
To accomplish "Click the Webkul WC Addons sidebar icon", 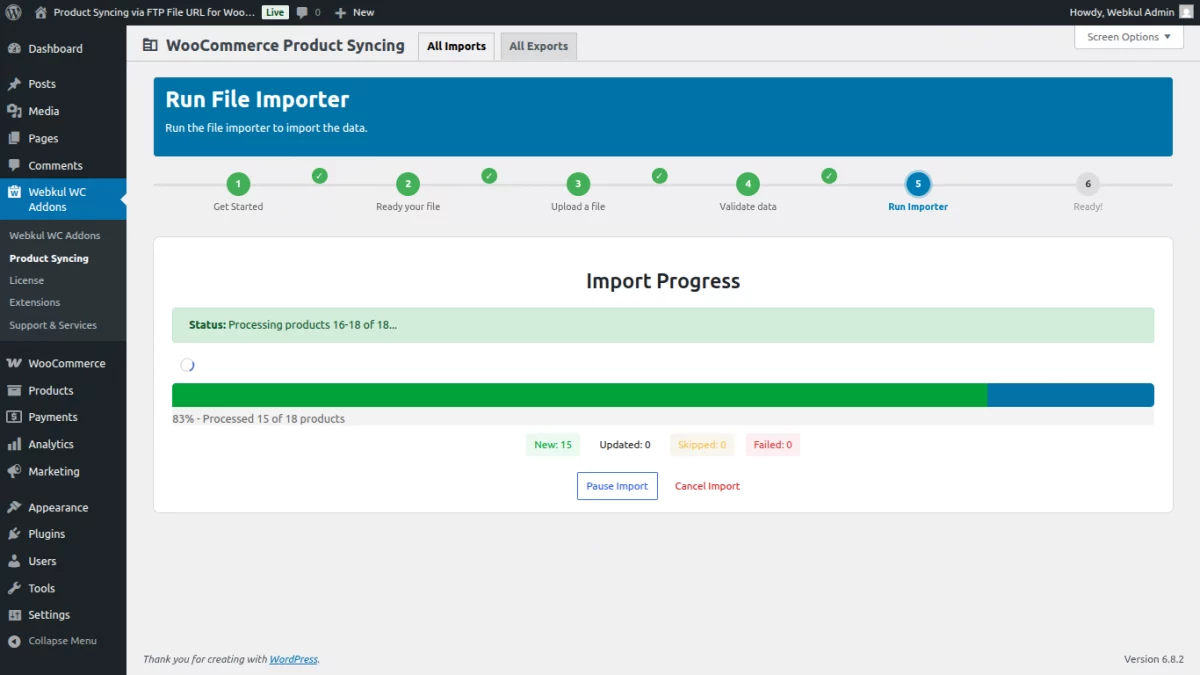I will [x=14, y=192].
